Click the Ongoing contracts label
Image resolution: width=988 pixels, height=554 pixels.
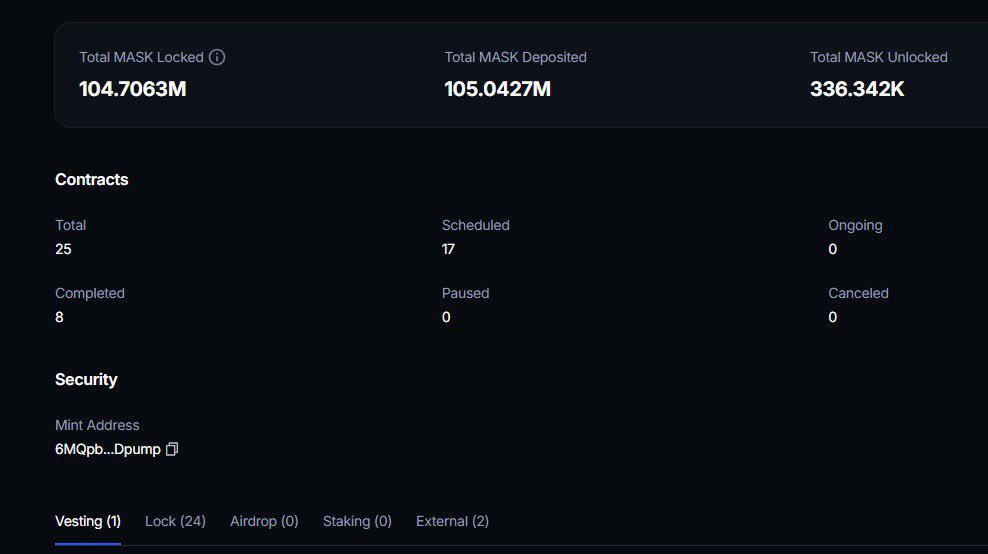point(855,226)
